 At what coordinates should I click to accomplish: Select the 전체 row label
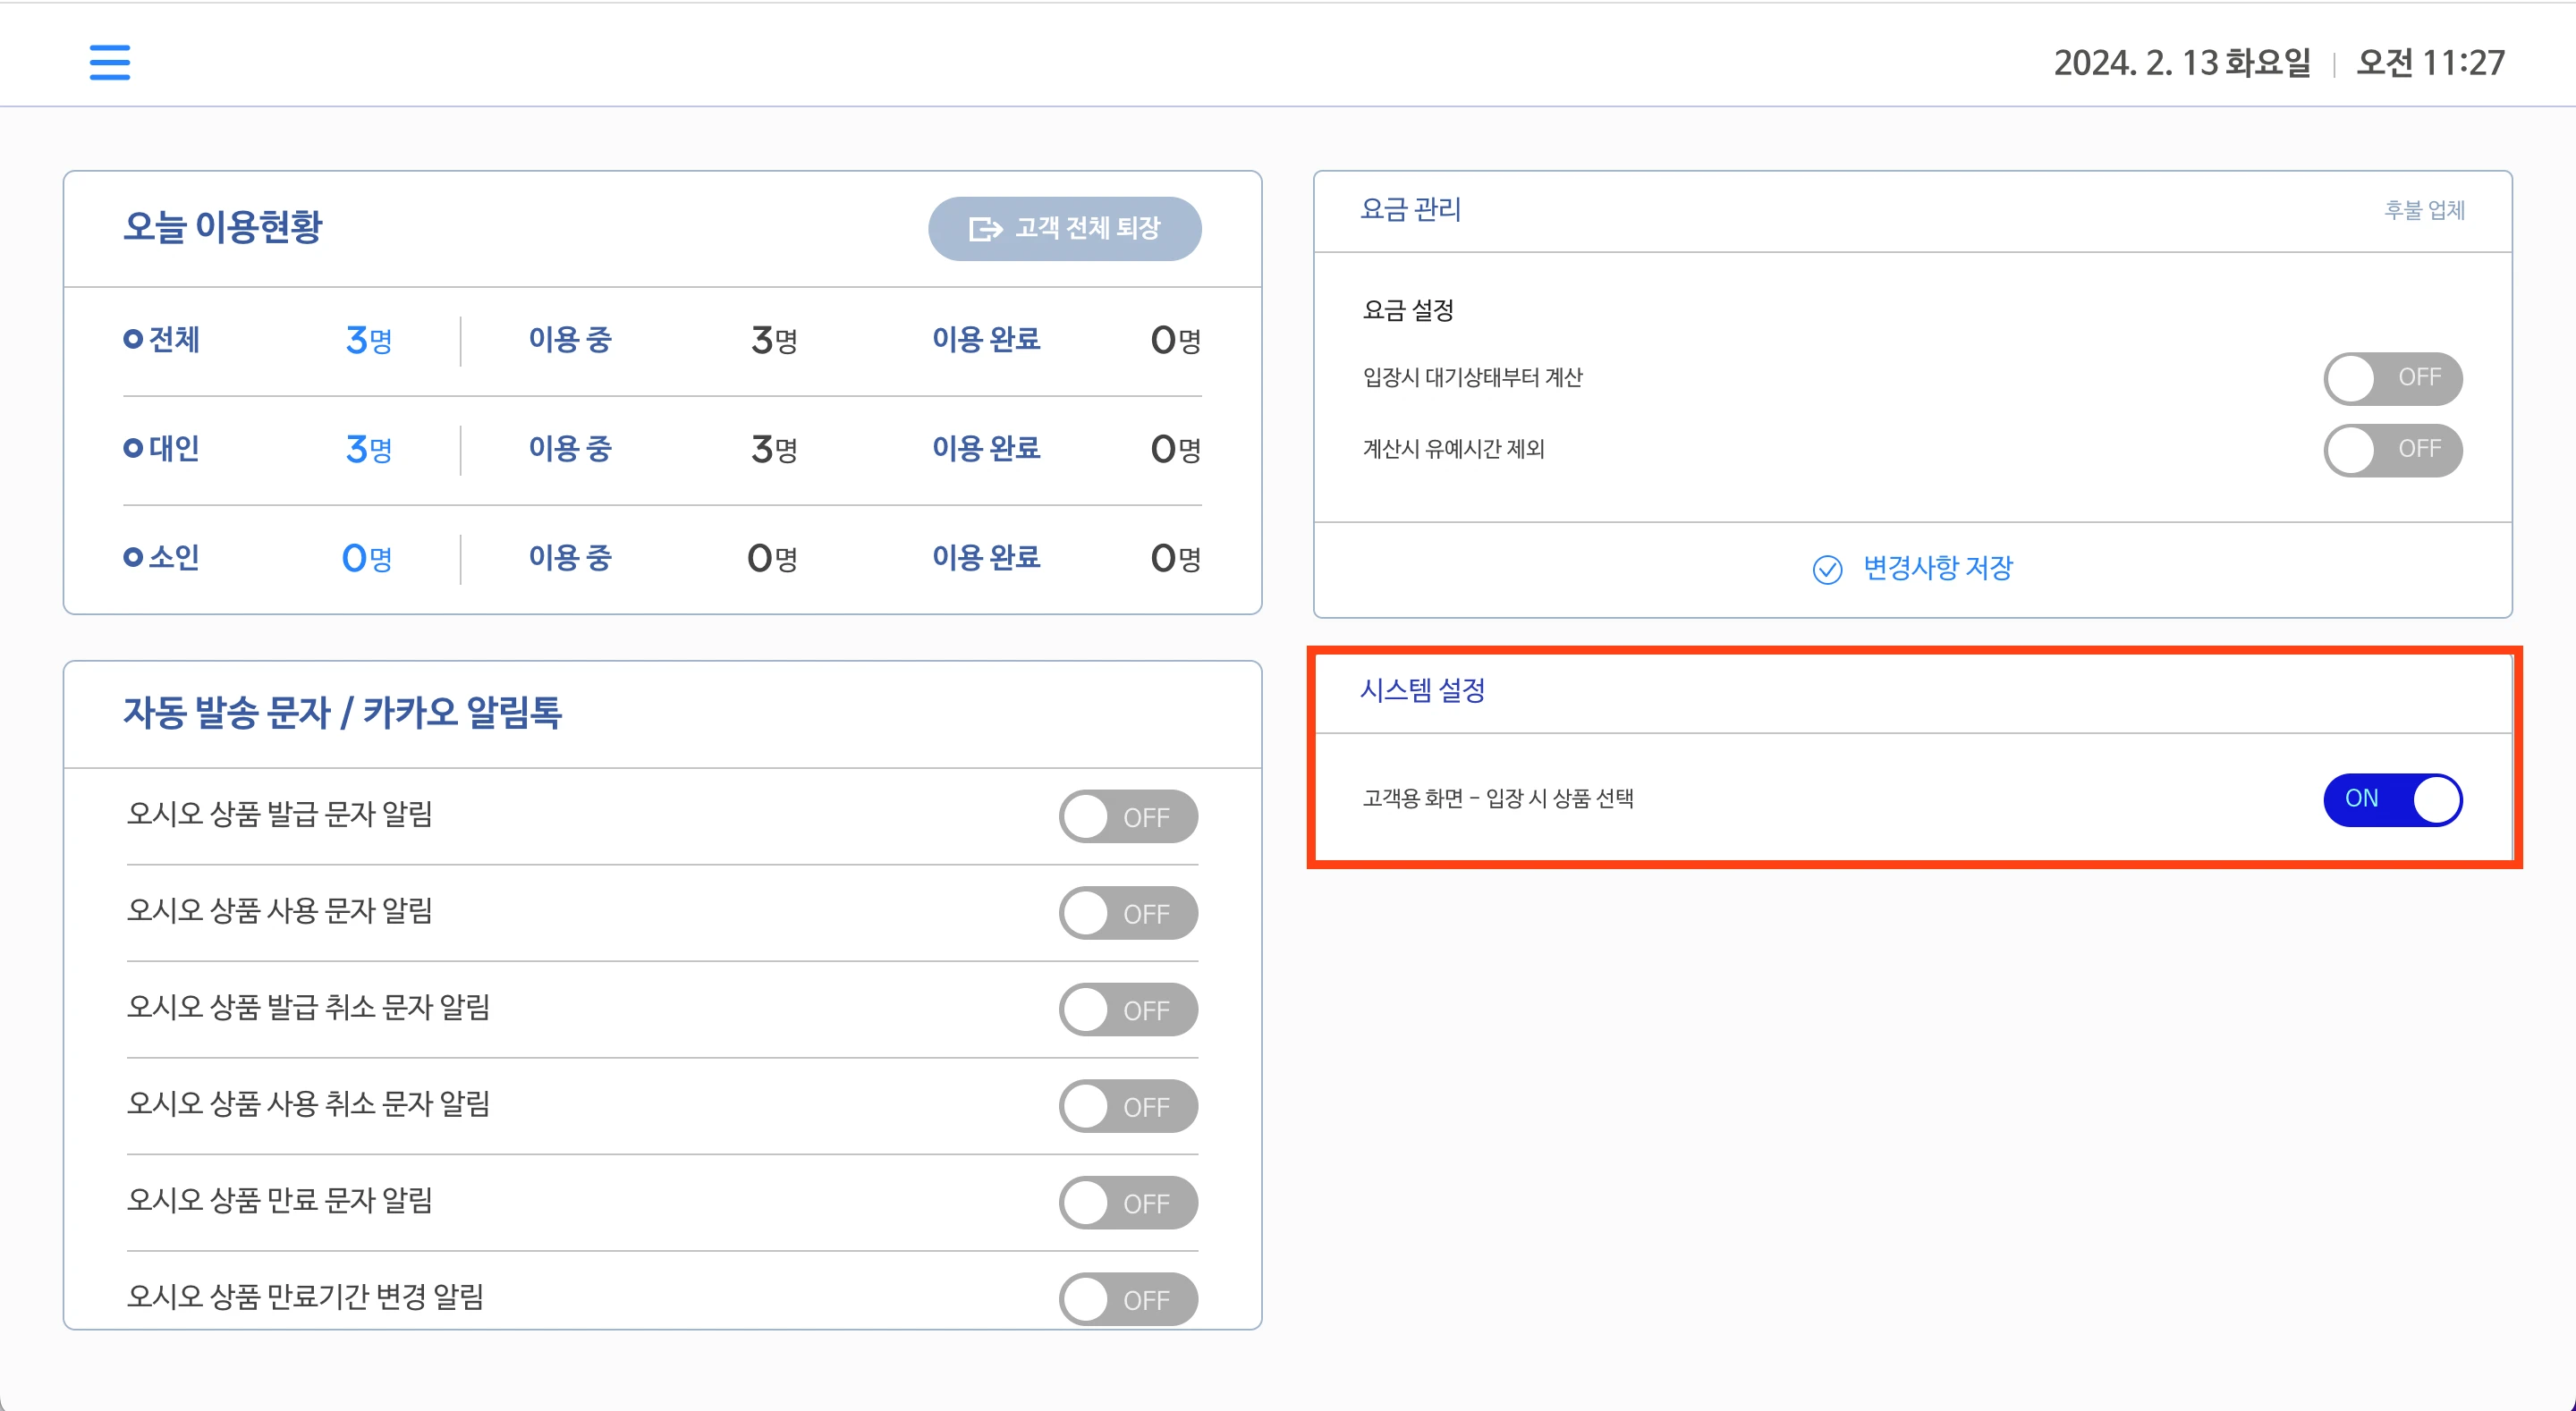162,340
